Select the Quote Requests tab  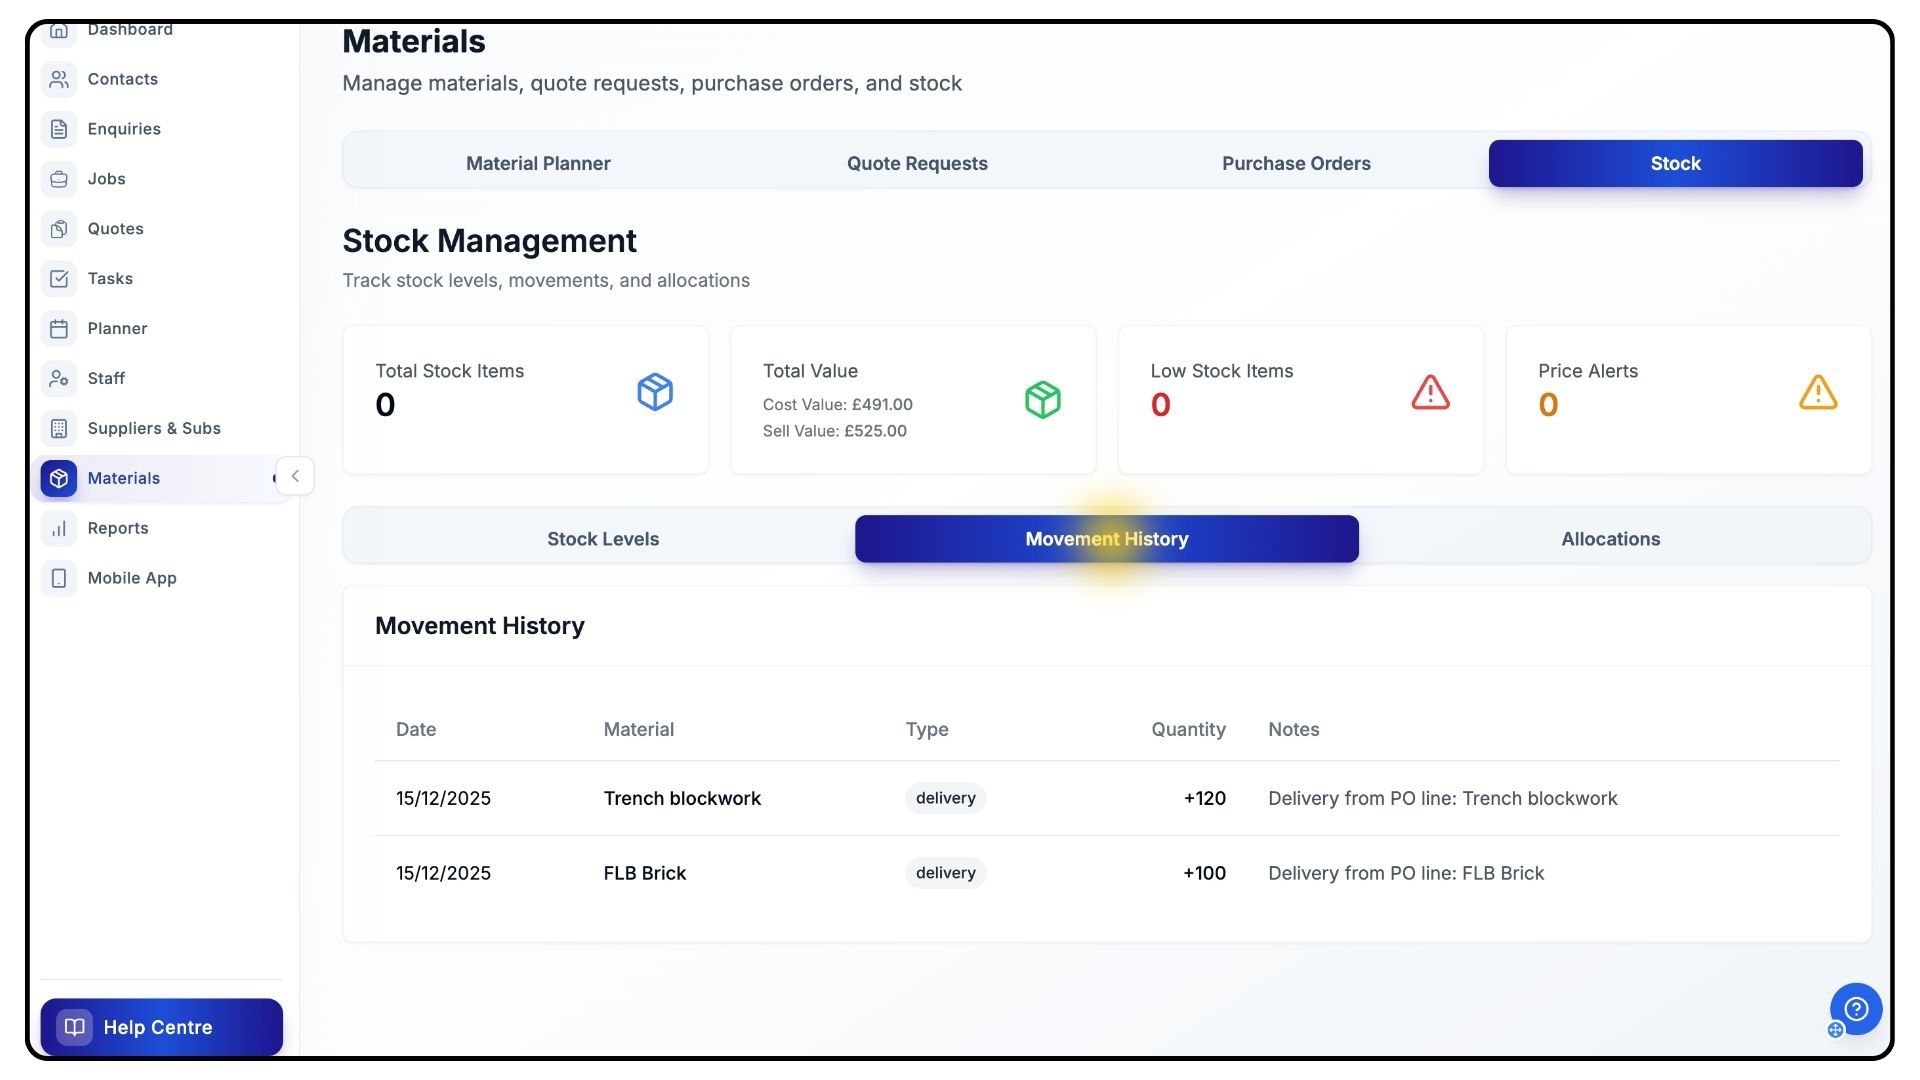[x=917, y=163]
